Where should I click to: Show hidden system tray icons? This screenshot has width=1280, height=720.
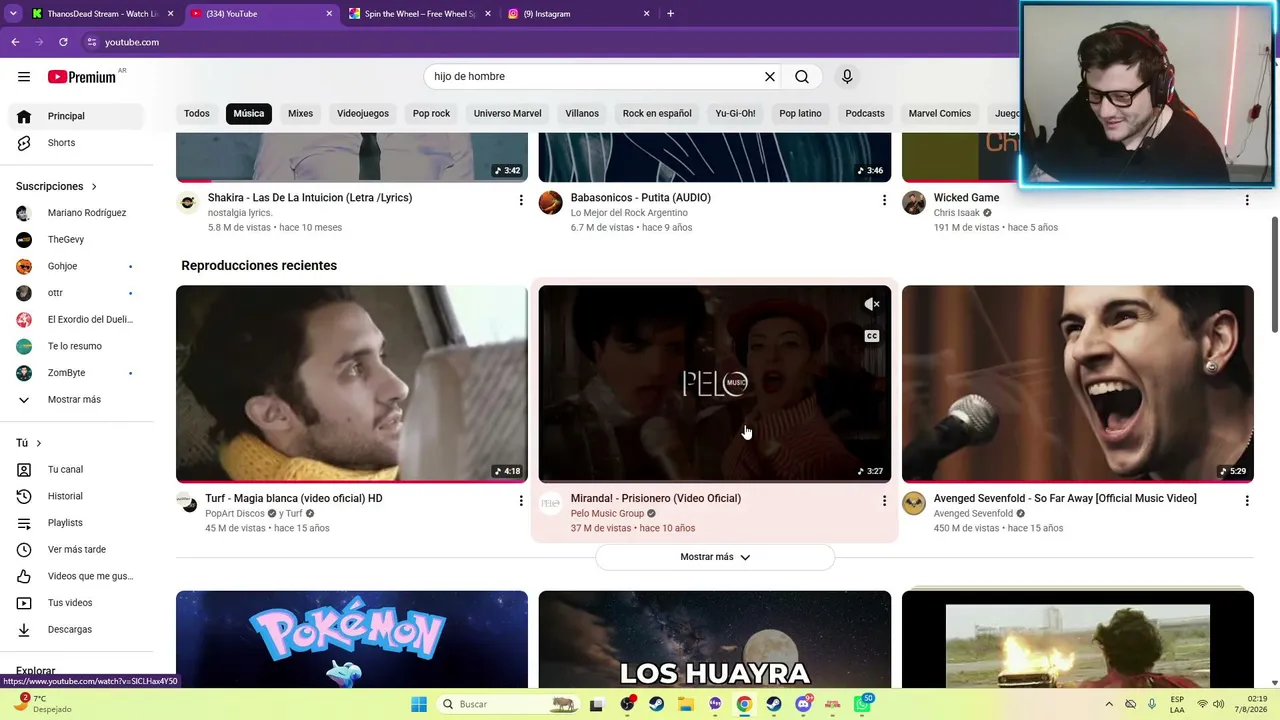click(x=1108, y=704)
